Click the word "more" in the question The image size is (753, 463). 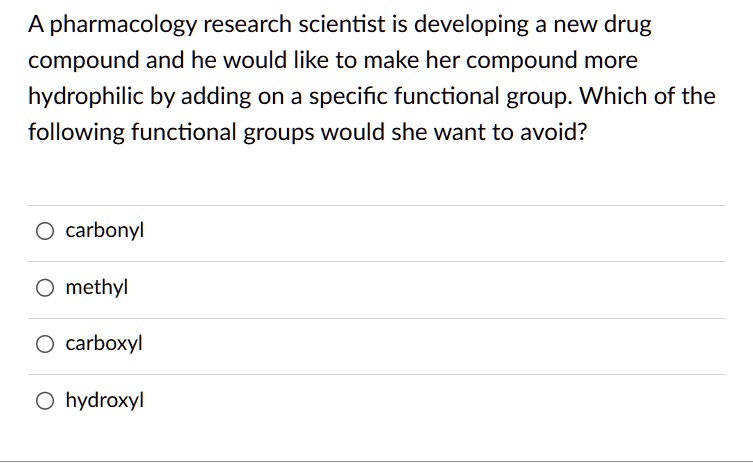click(x=609, y=61)
